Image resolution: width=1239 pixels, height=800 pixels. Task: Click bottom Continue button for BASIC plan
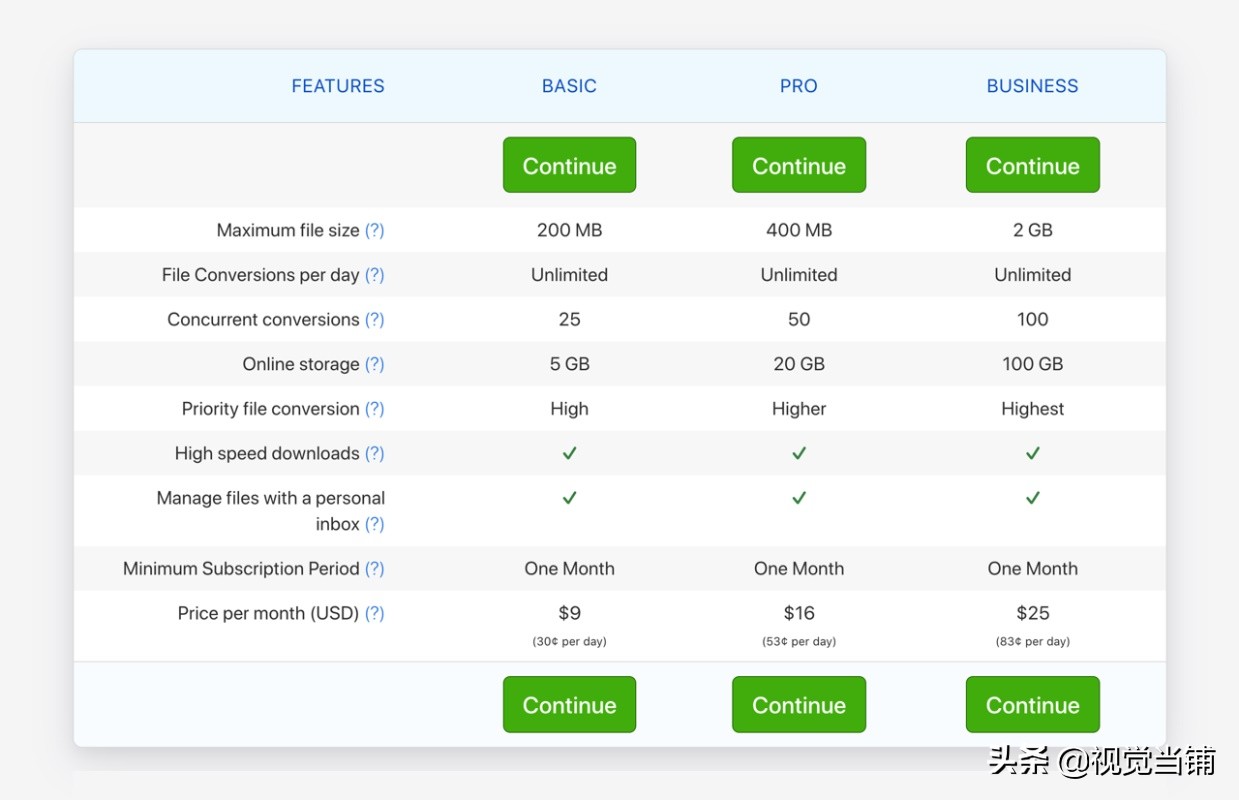point(569,705)
